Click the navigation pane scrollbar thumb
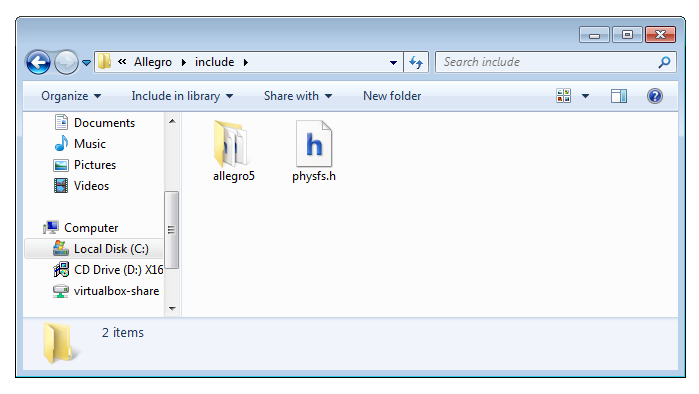This screenshot has height=394, width=699. coord(172,230)
